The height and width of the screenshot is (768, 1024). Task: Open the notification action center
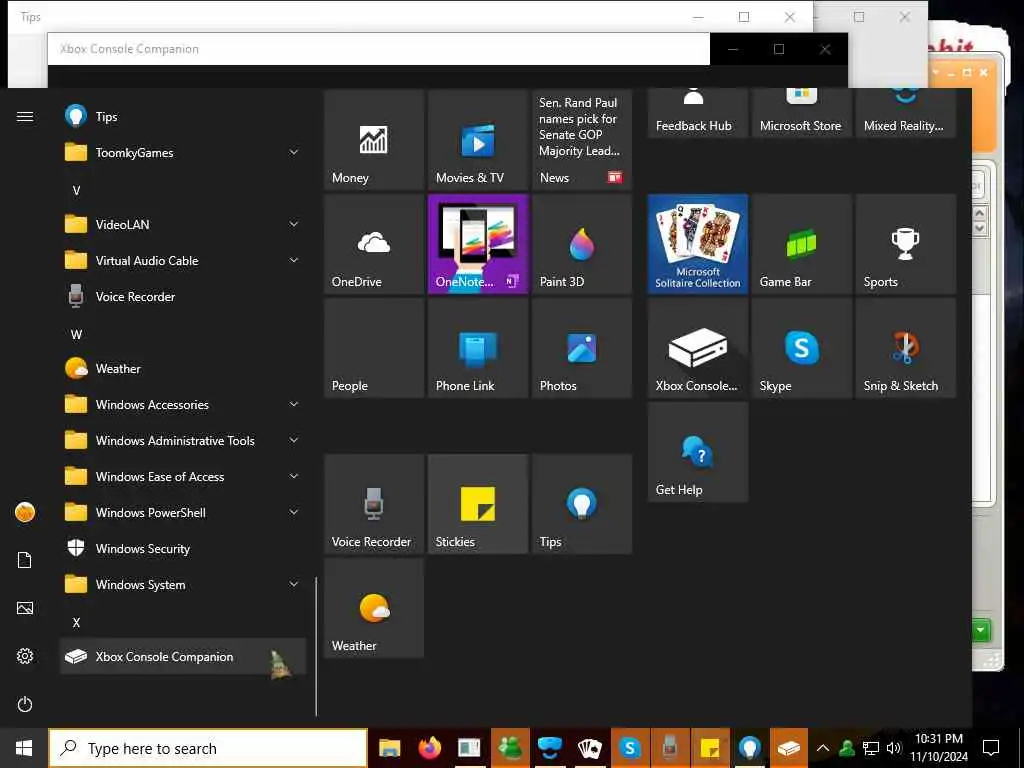[x=991, y=748]
